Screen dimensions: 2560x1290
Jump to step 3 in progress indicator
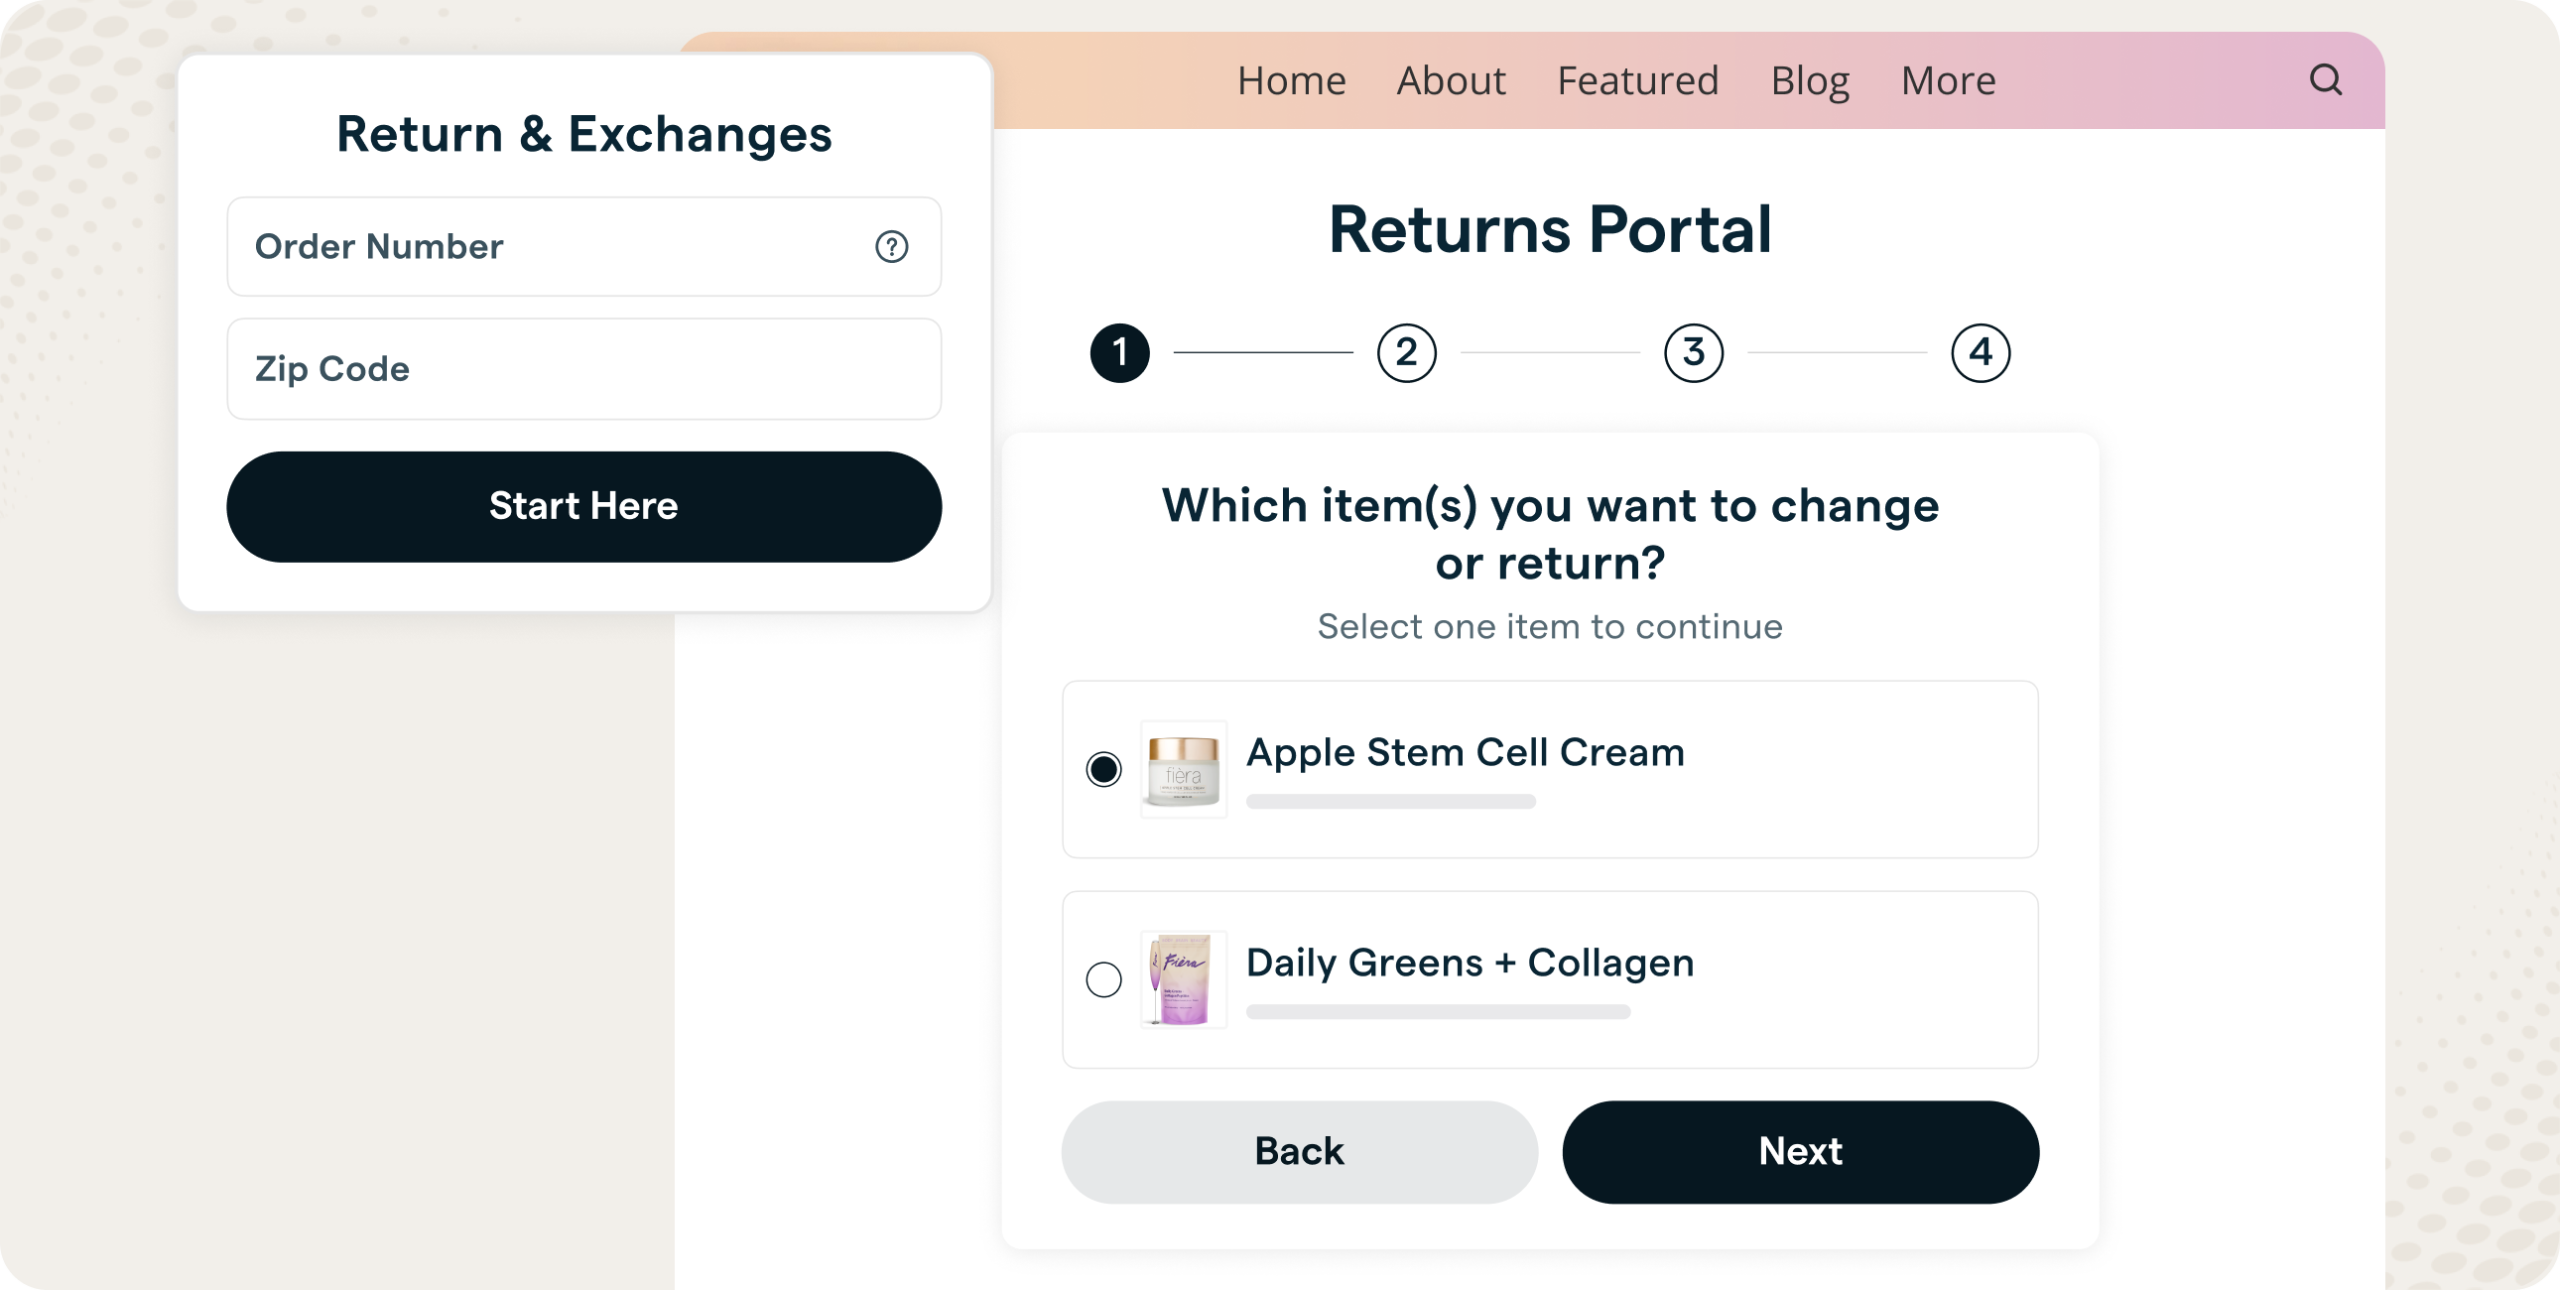click(1694, 353)
